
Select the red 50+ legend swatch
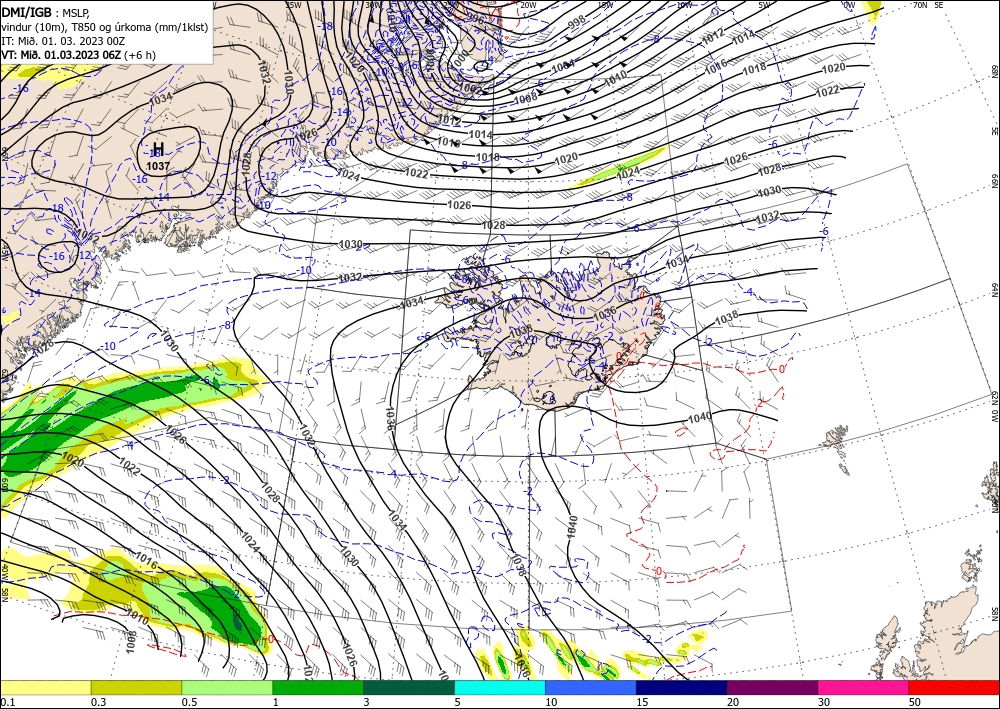(x=954, y=687)
